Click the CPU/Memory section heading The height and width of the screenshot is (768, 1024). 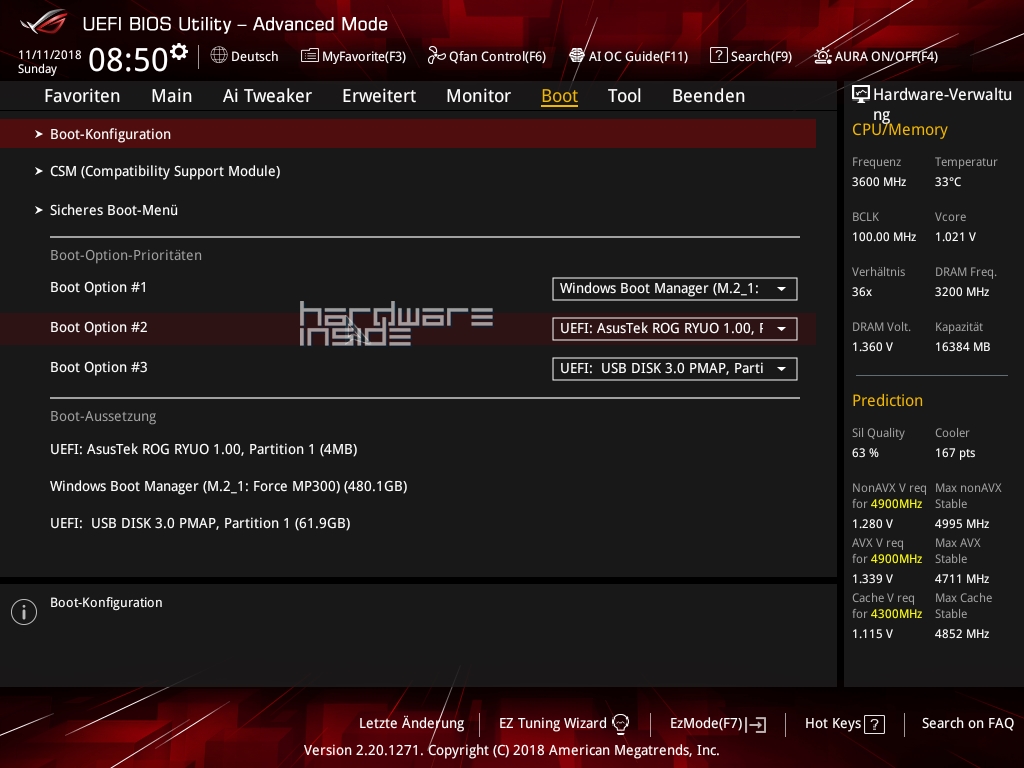click(899, 130)
